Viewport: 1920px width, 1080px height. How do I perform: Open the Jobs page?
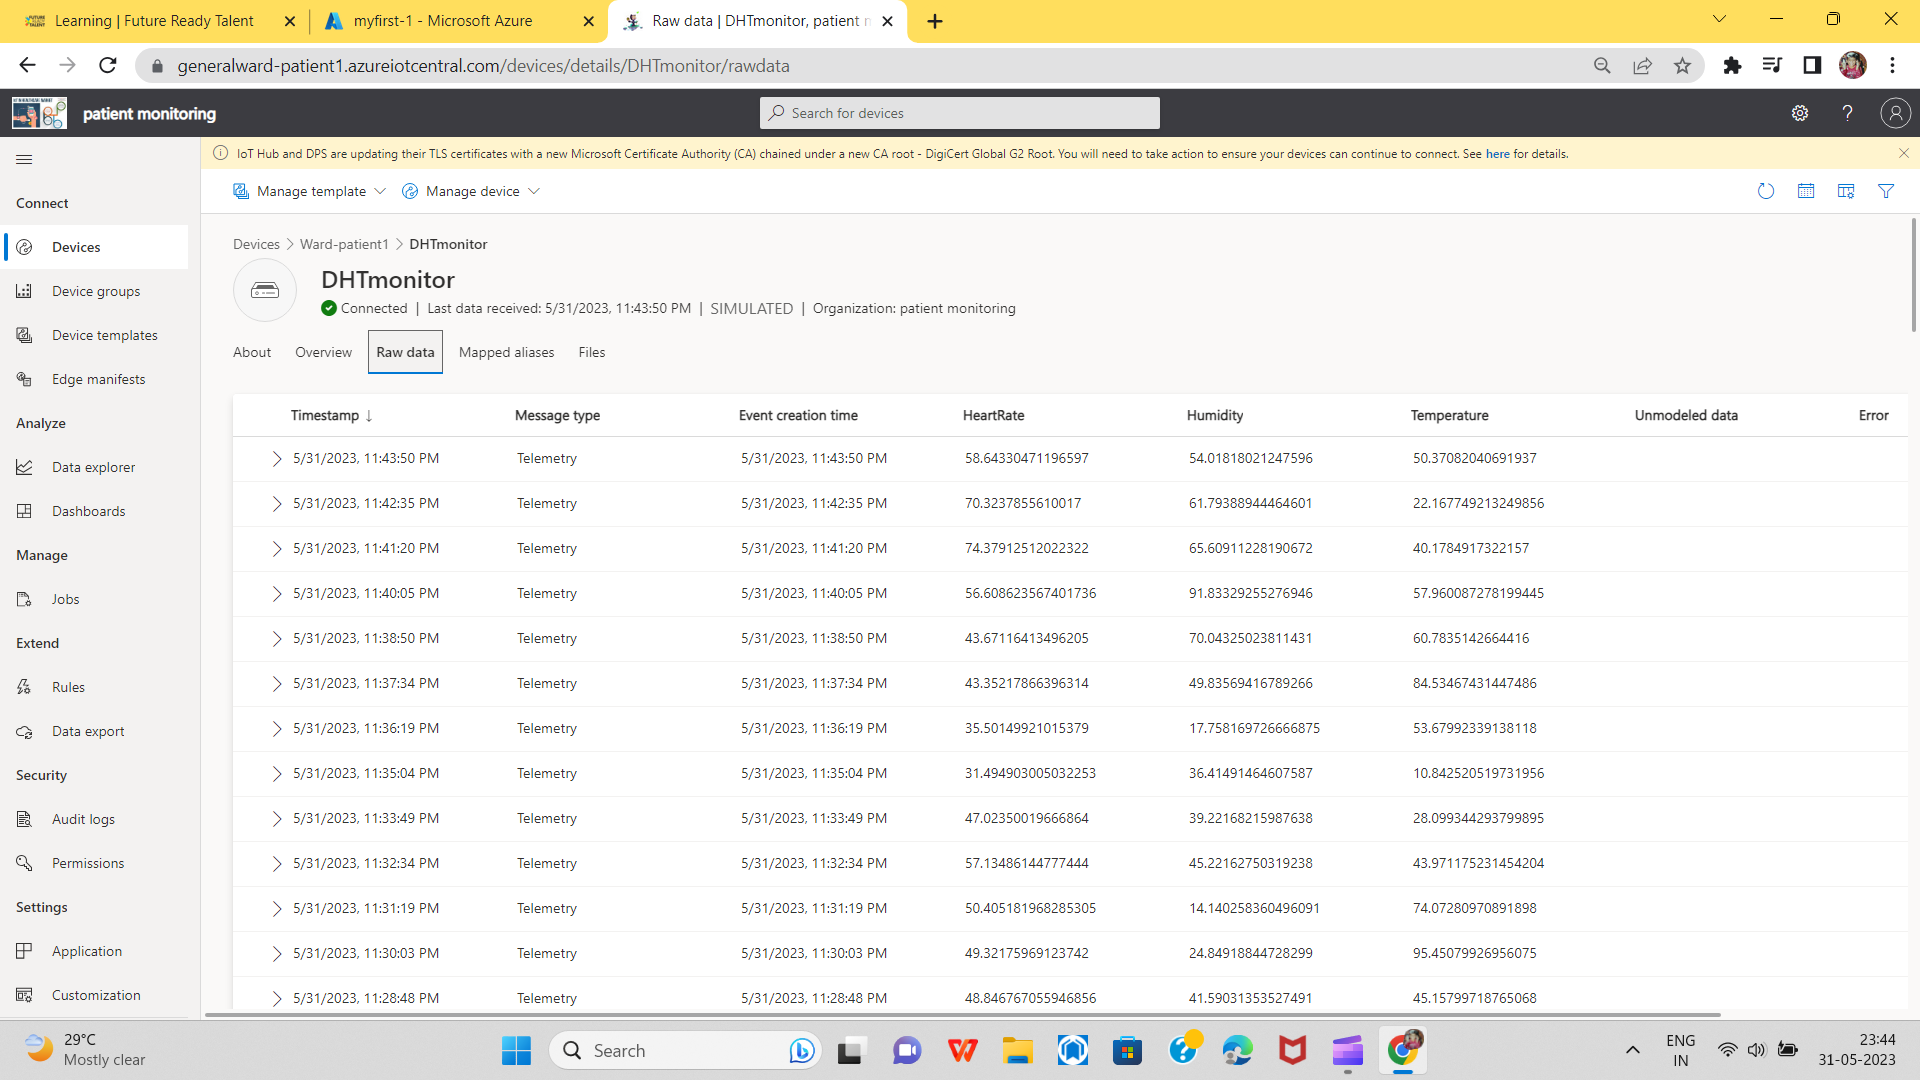[65, 598]
